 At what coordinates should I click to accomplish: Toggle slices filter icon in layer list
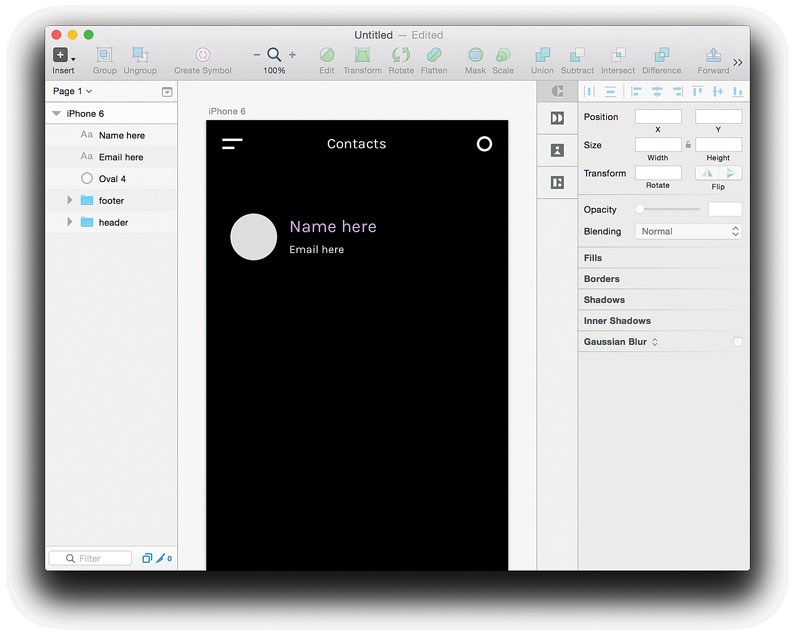(163, 558)
